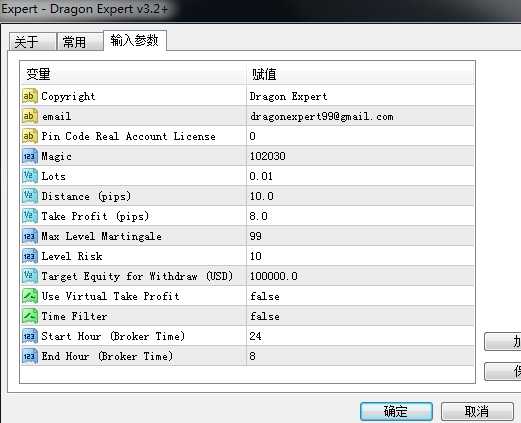Click the integer icon beside Magic
Viewport: 521px width, 423px height.
pyautogui.click(x=29, y=156)
